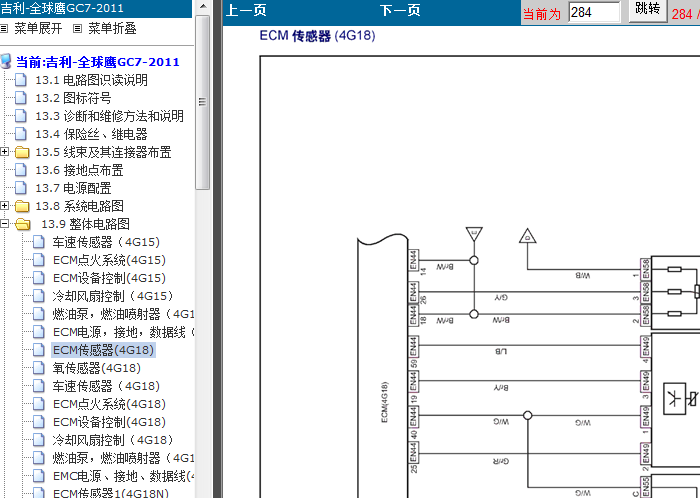Select 13.8 系统电路图 label
The image size is (700, 498).
tap(79, 206)
